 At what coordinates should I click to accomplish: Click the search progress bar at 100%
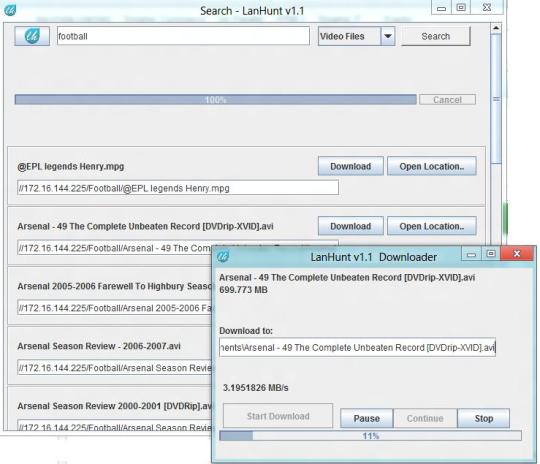[216, 100]
